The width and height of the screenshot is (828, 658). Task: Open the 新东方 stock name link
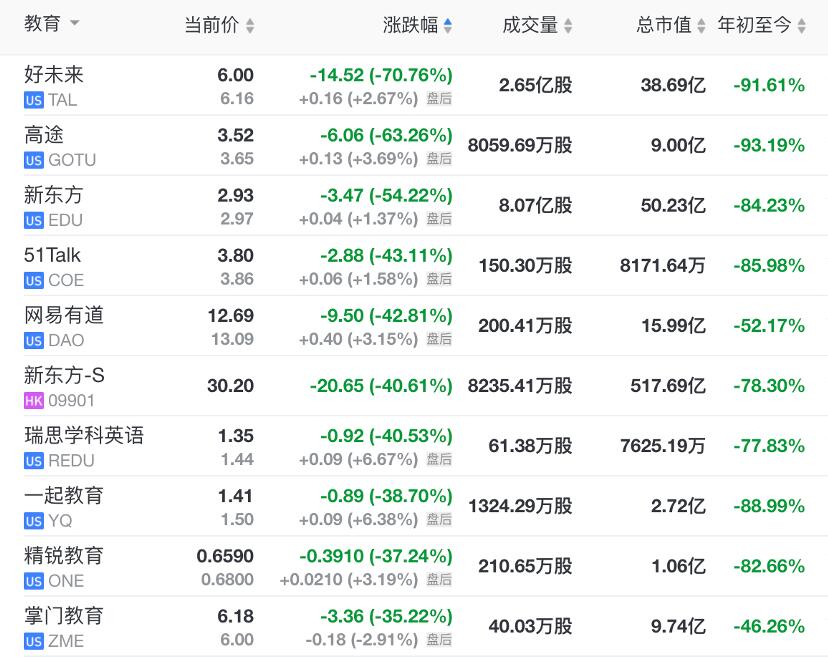[54, 195]
